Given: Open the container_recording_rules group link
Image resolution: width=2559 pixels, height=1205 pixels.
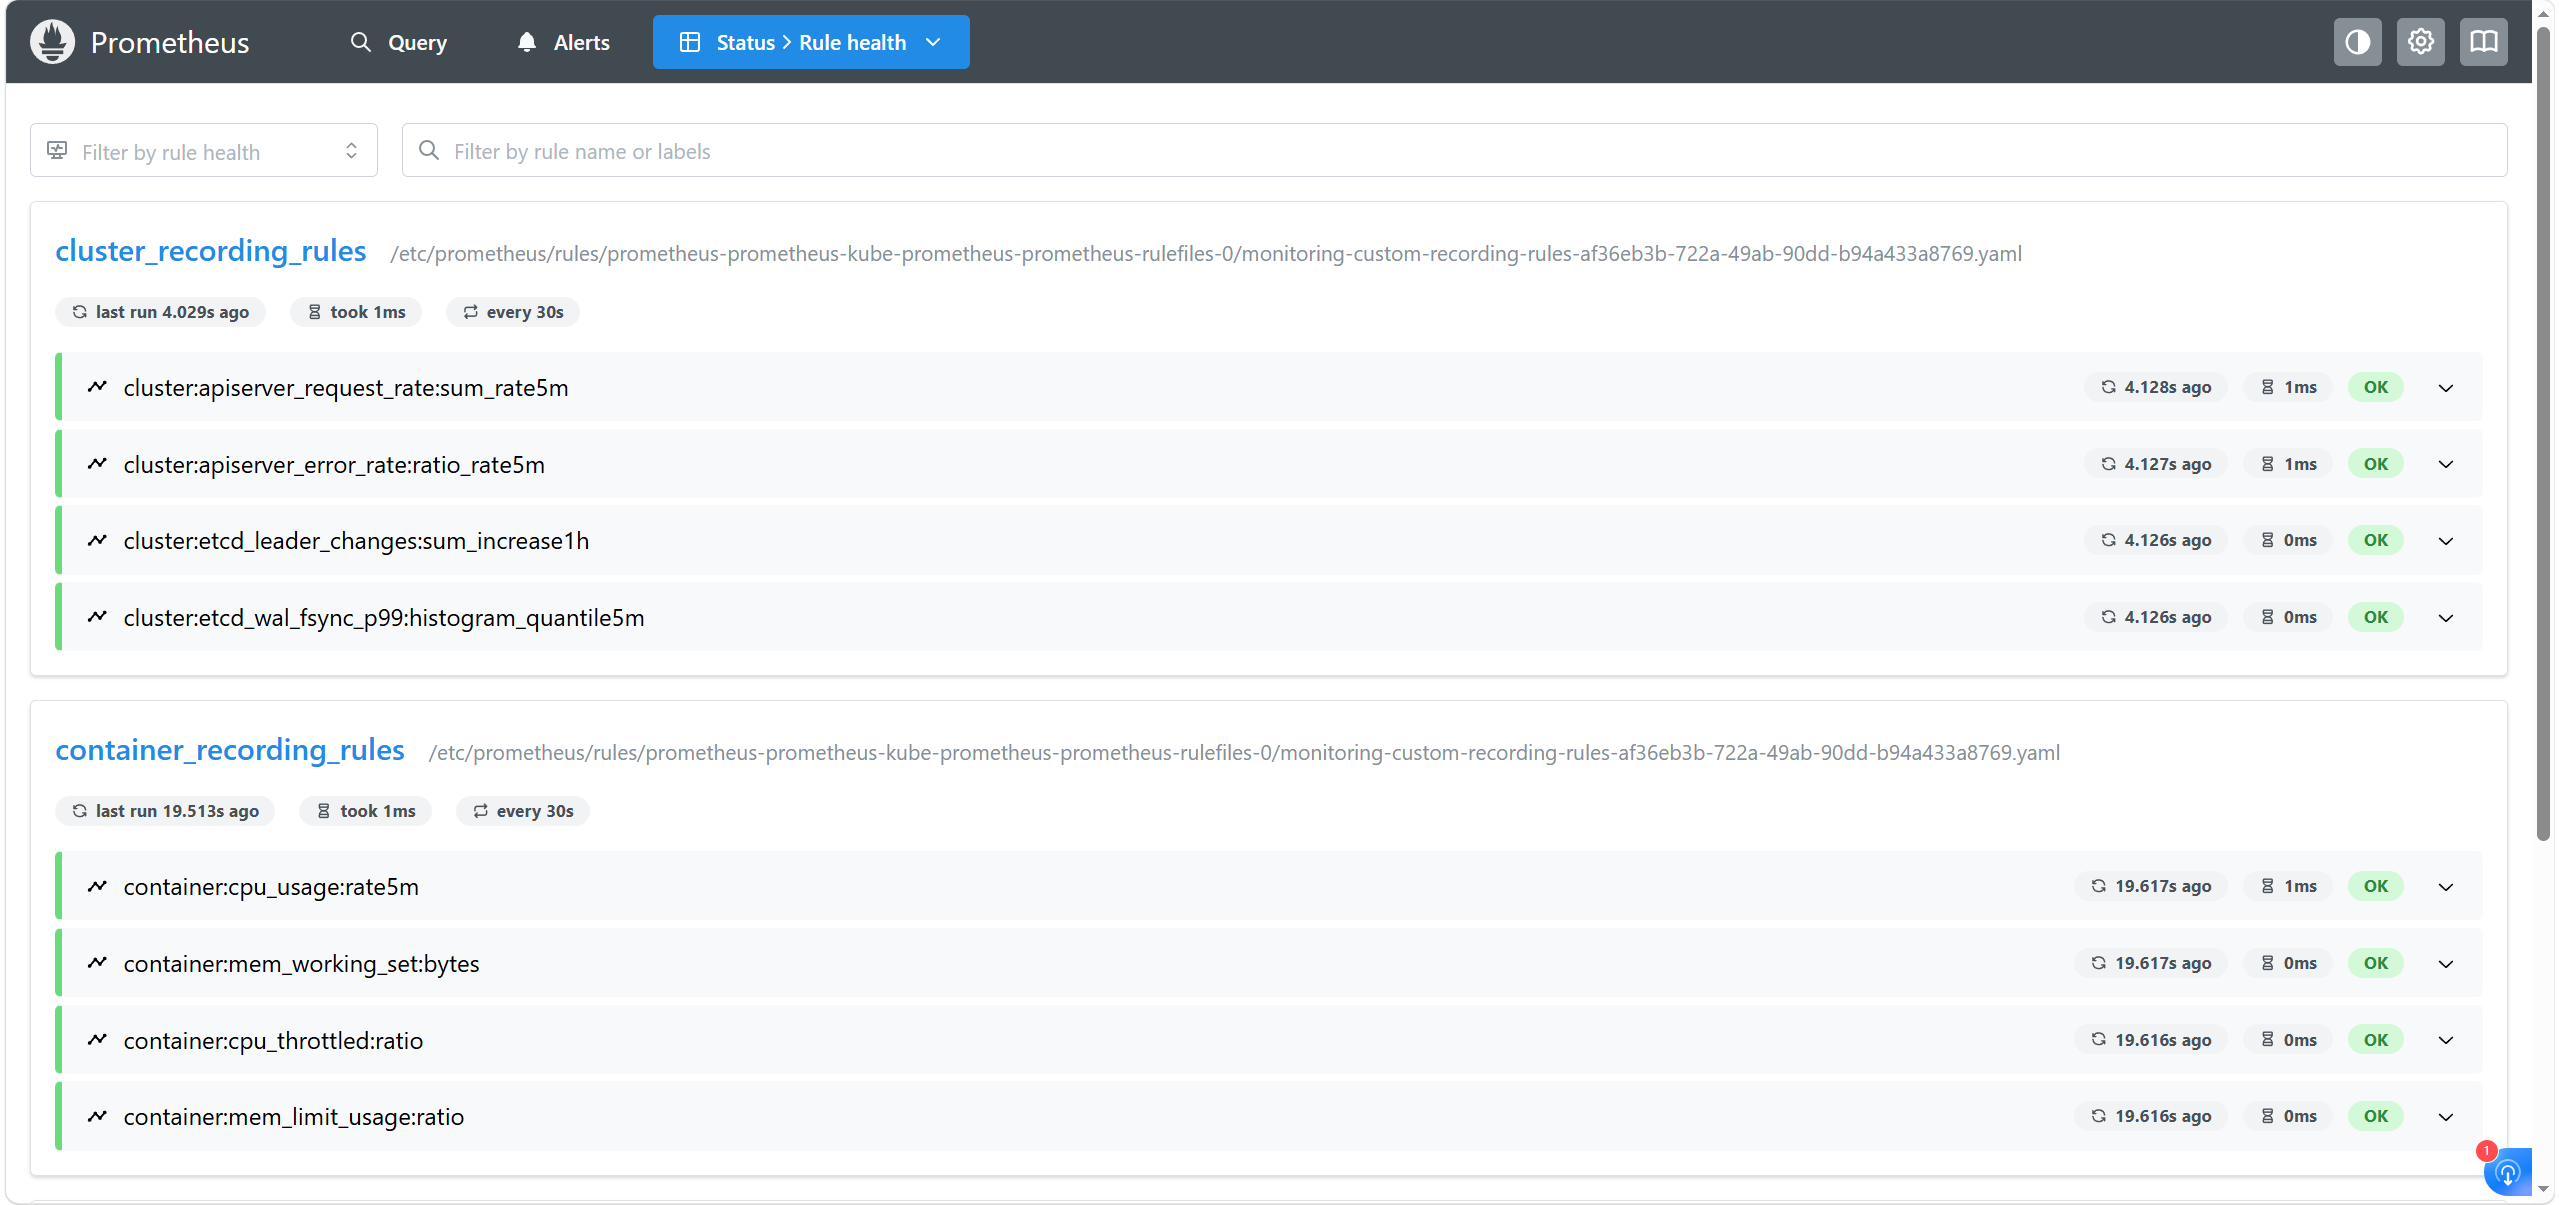Looking at the screenshot, I should click(x=230, y=750).
